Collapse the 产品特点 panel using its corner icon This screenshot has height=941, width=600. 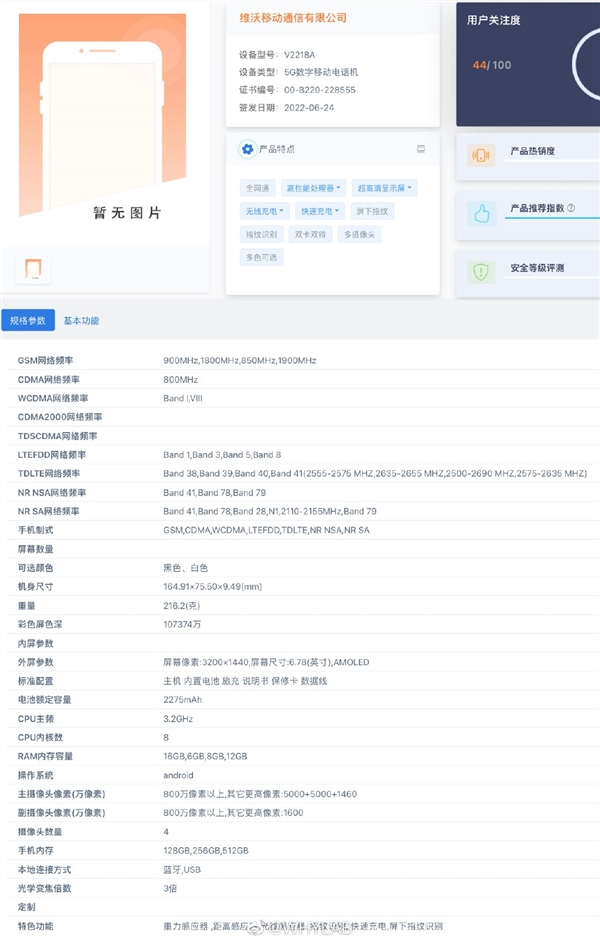tap(421, 149)
